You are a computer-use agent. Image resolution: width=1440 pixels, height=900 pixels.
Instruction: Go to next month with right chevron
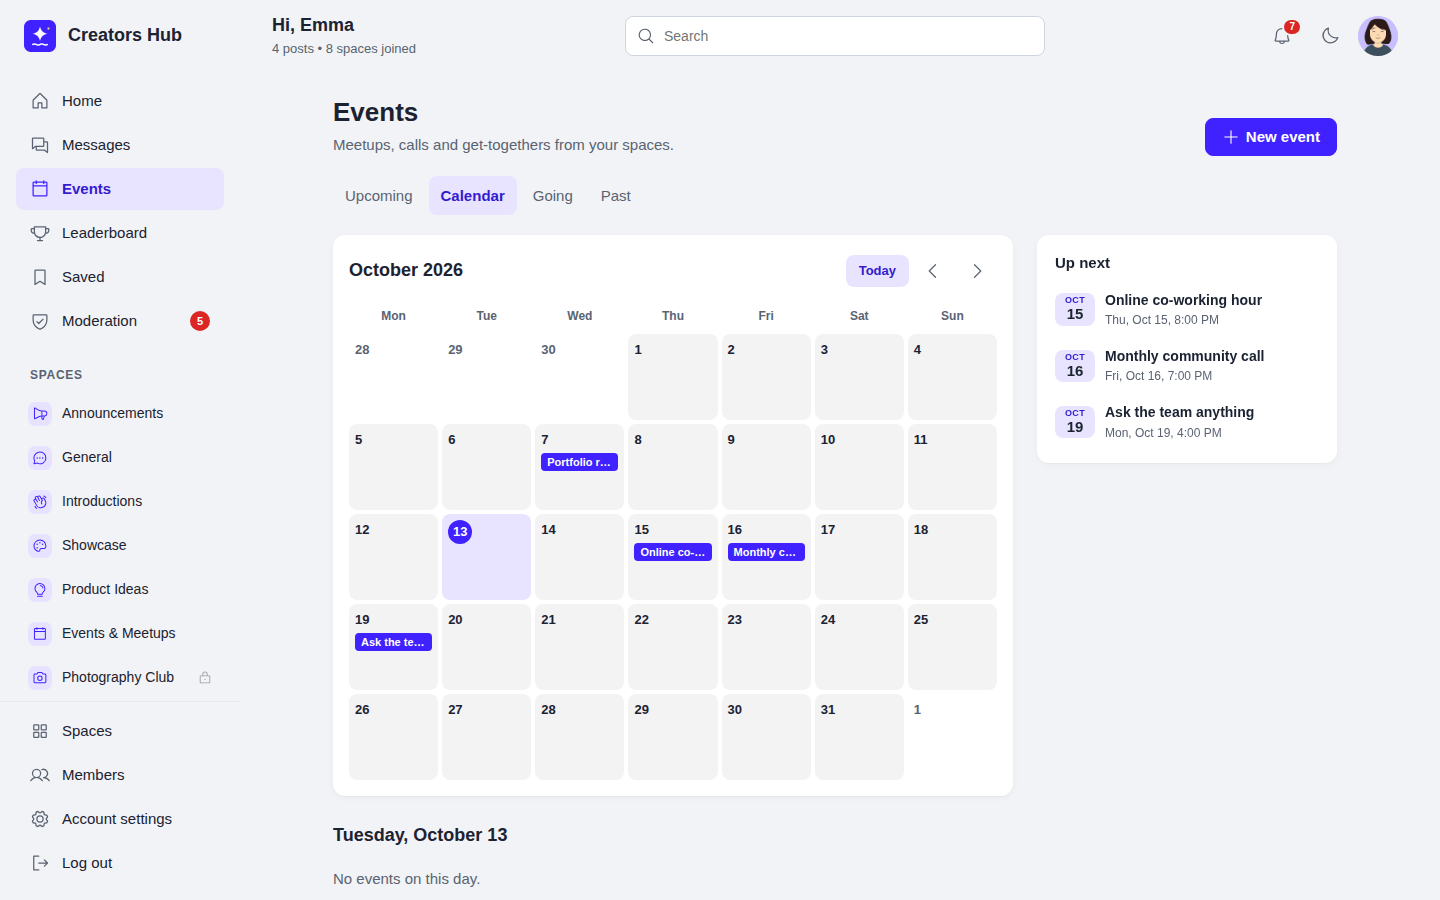click(x=977, y=271)
